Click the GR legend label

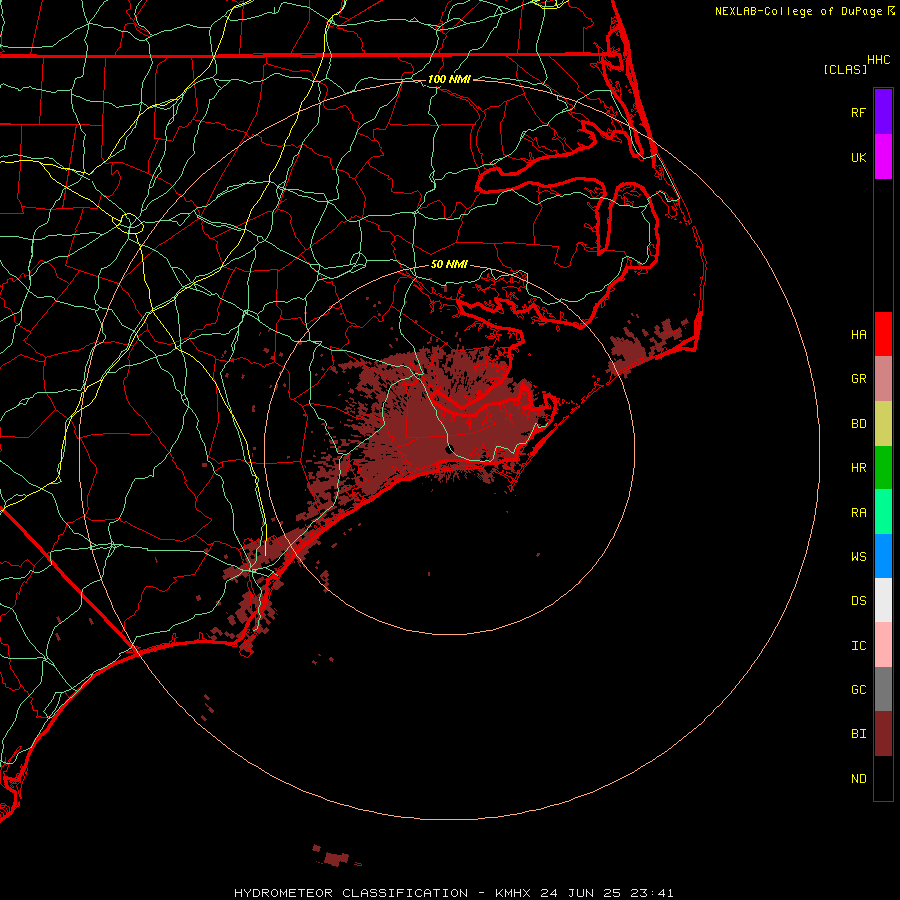click(x=859, y=379)
